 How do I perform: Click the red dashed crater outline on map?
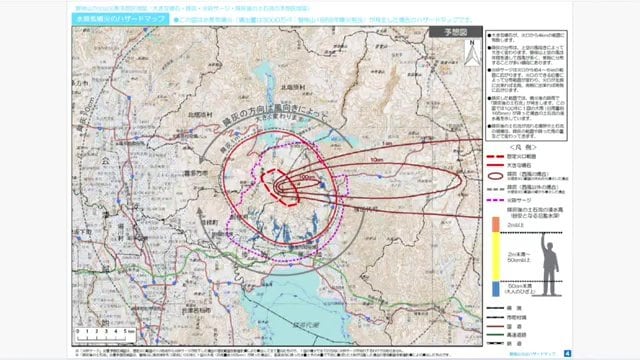click(280, 187)
